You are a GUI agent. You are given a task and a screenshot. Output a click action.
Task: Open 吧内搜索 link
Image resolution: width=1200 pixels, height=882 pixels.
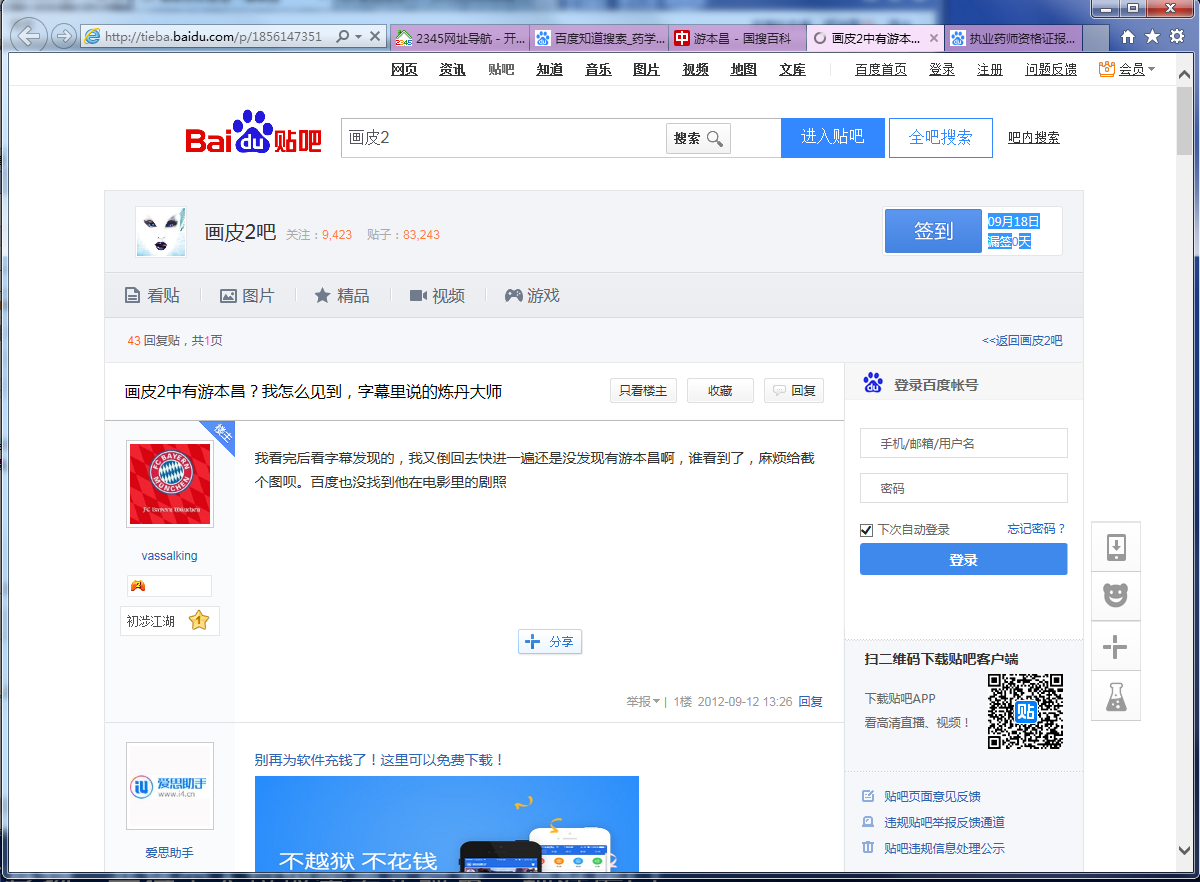pyautogui.click(x=1034, y=138)
